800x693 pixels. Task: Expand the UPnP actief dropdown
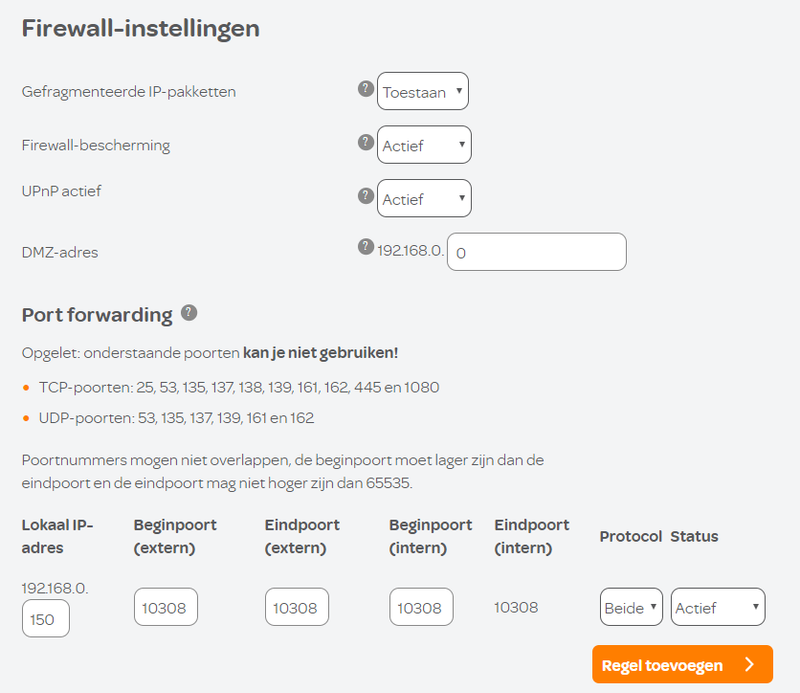coord(424,199)
